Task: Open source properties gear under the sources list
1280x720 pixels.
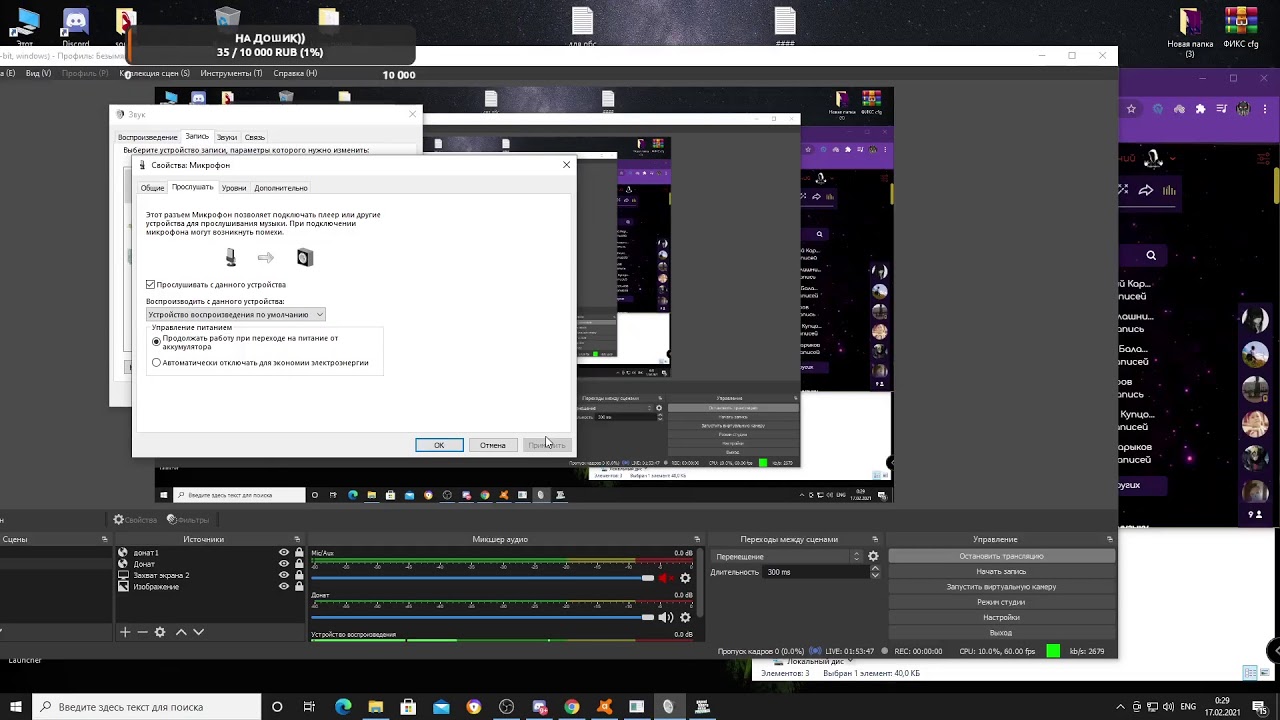Action: coord(159,632)
